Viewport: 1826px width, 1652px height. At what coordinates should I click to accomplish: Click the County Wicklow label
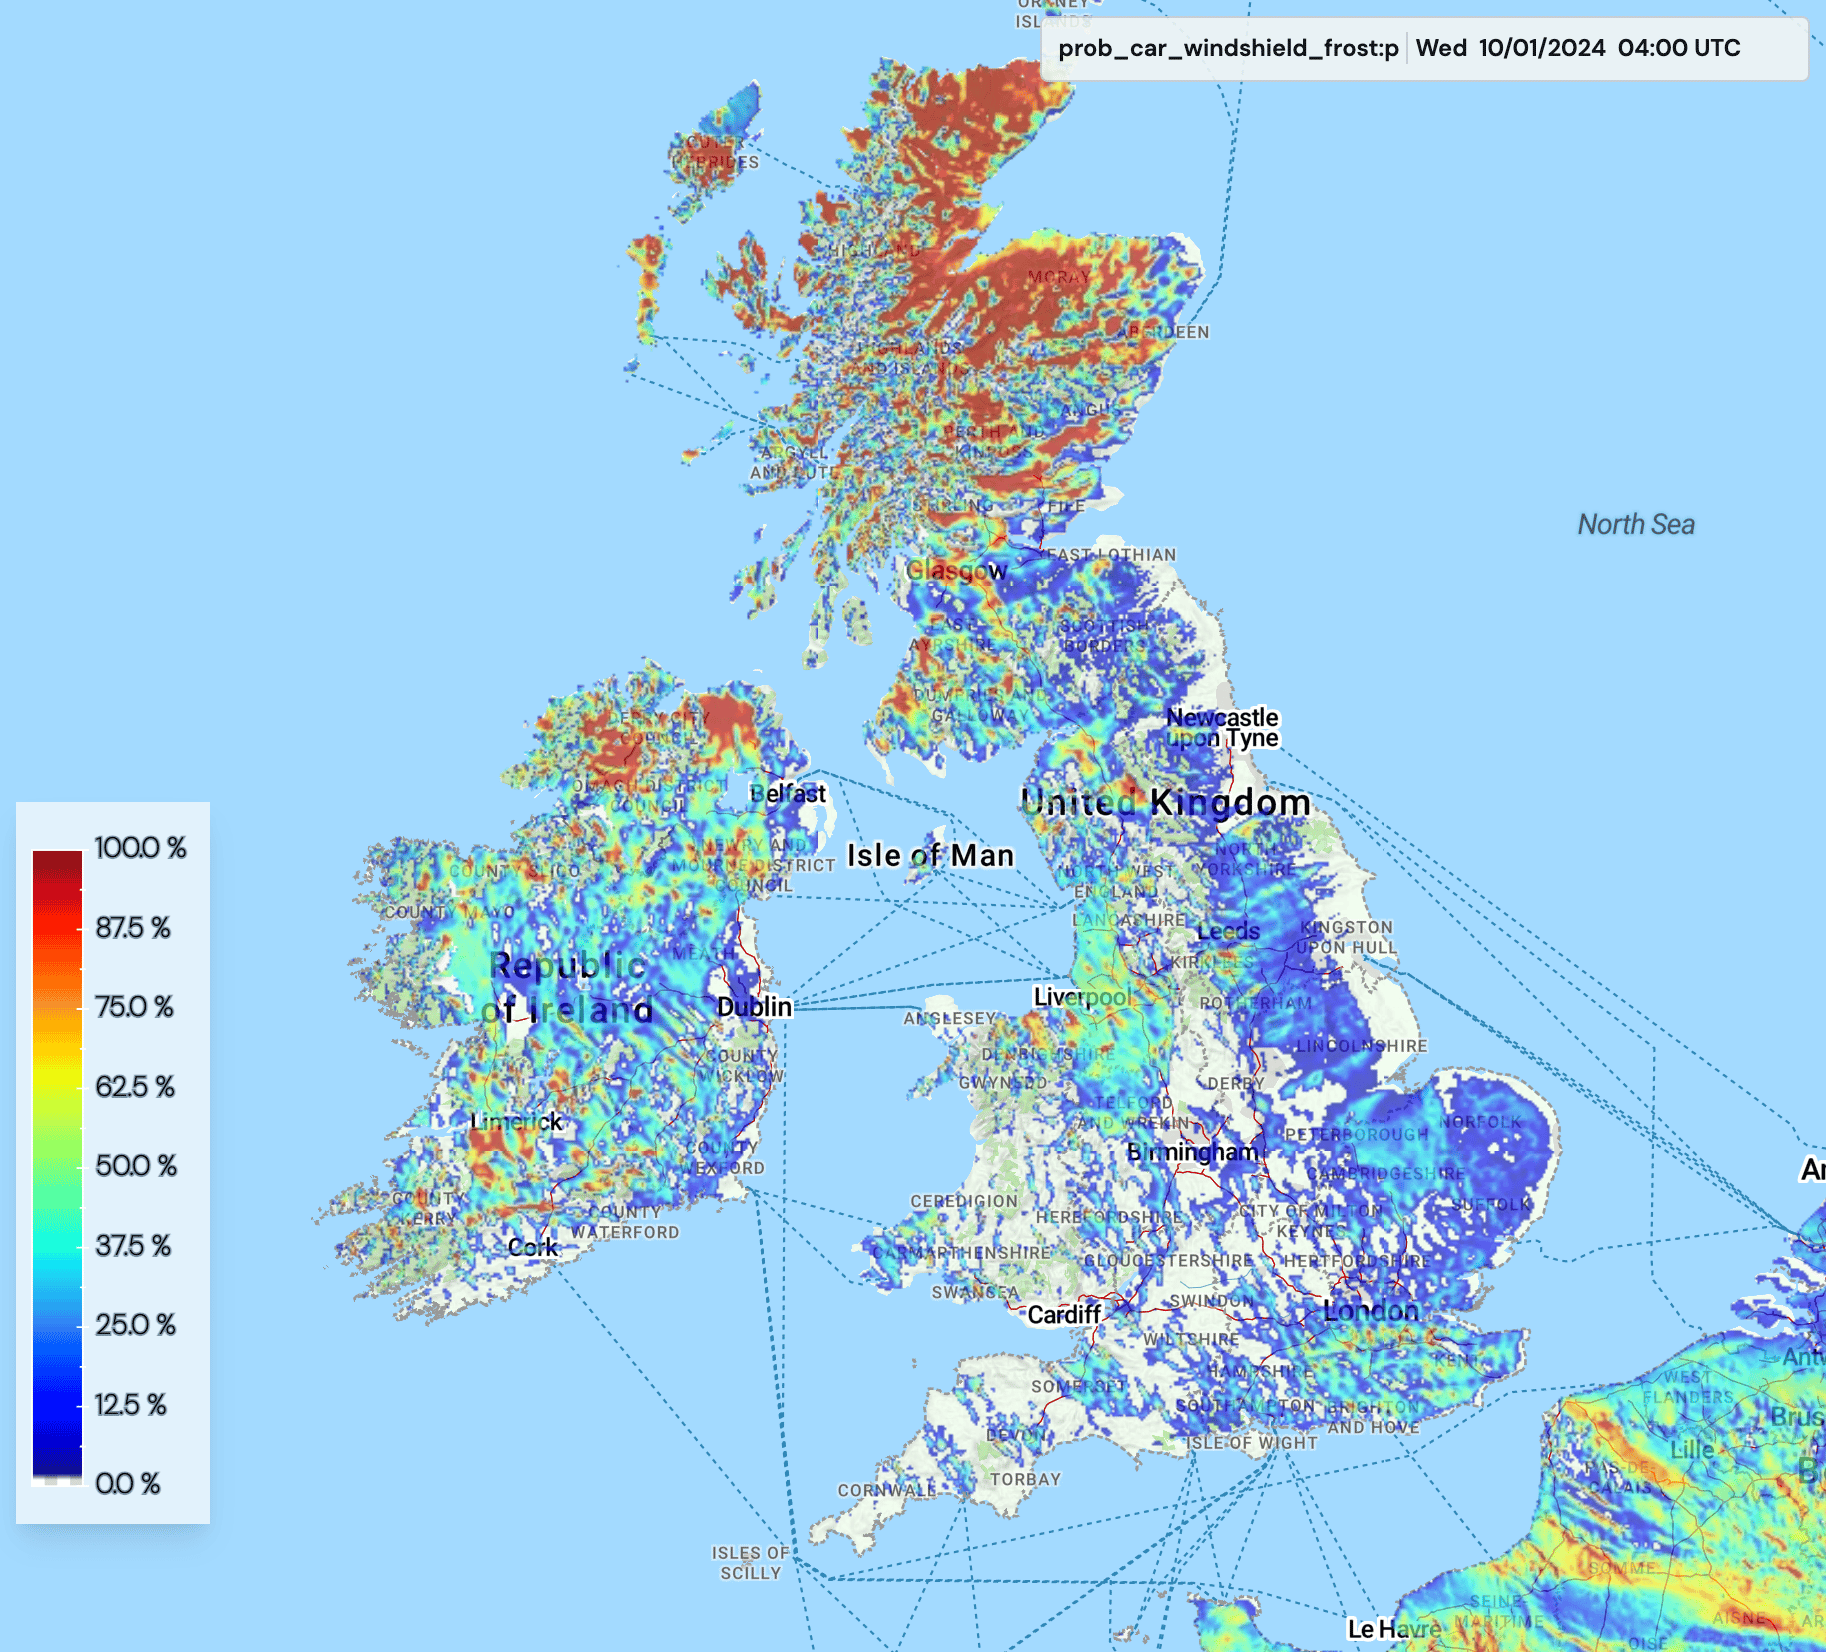click(x=742, y=1065)
